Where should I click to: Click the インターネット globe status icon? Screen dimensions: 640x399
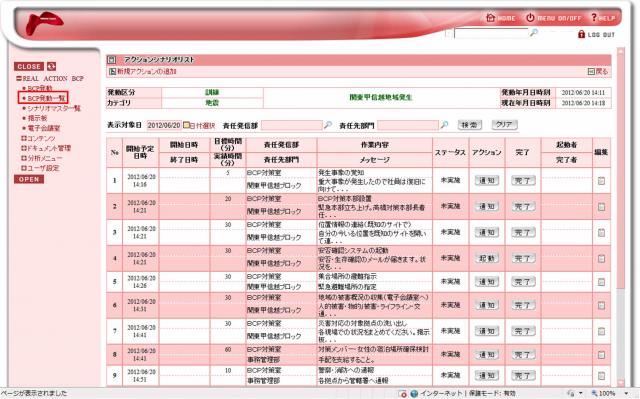414,393
